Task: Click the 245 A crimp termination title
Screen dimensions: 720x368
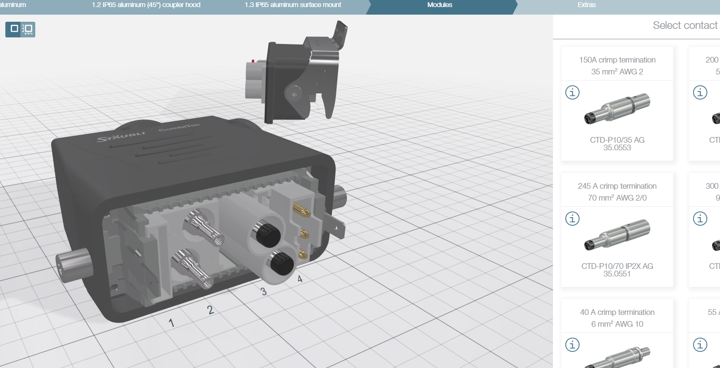Action: (x=617, y=186)
